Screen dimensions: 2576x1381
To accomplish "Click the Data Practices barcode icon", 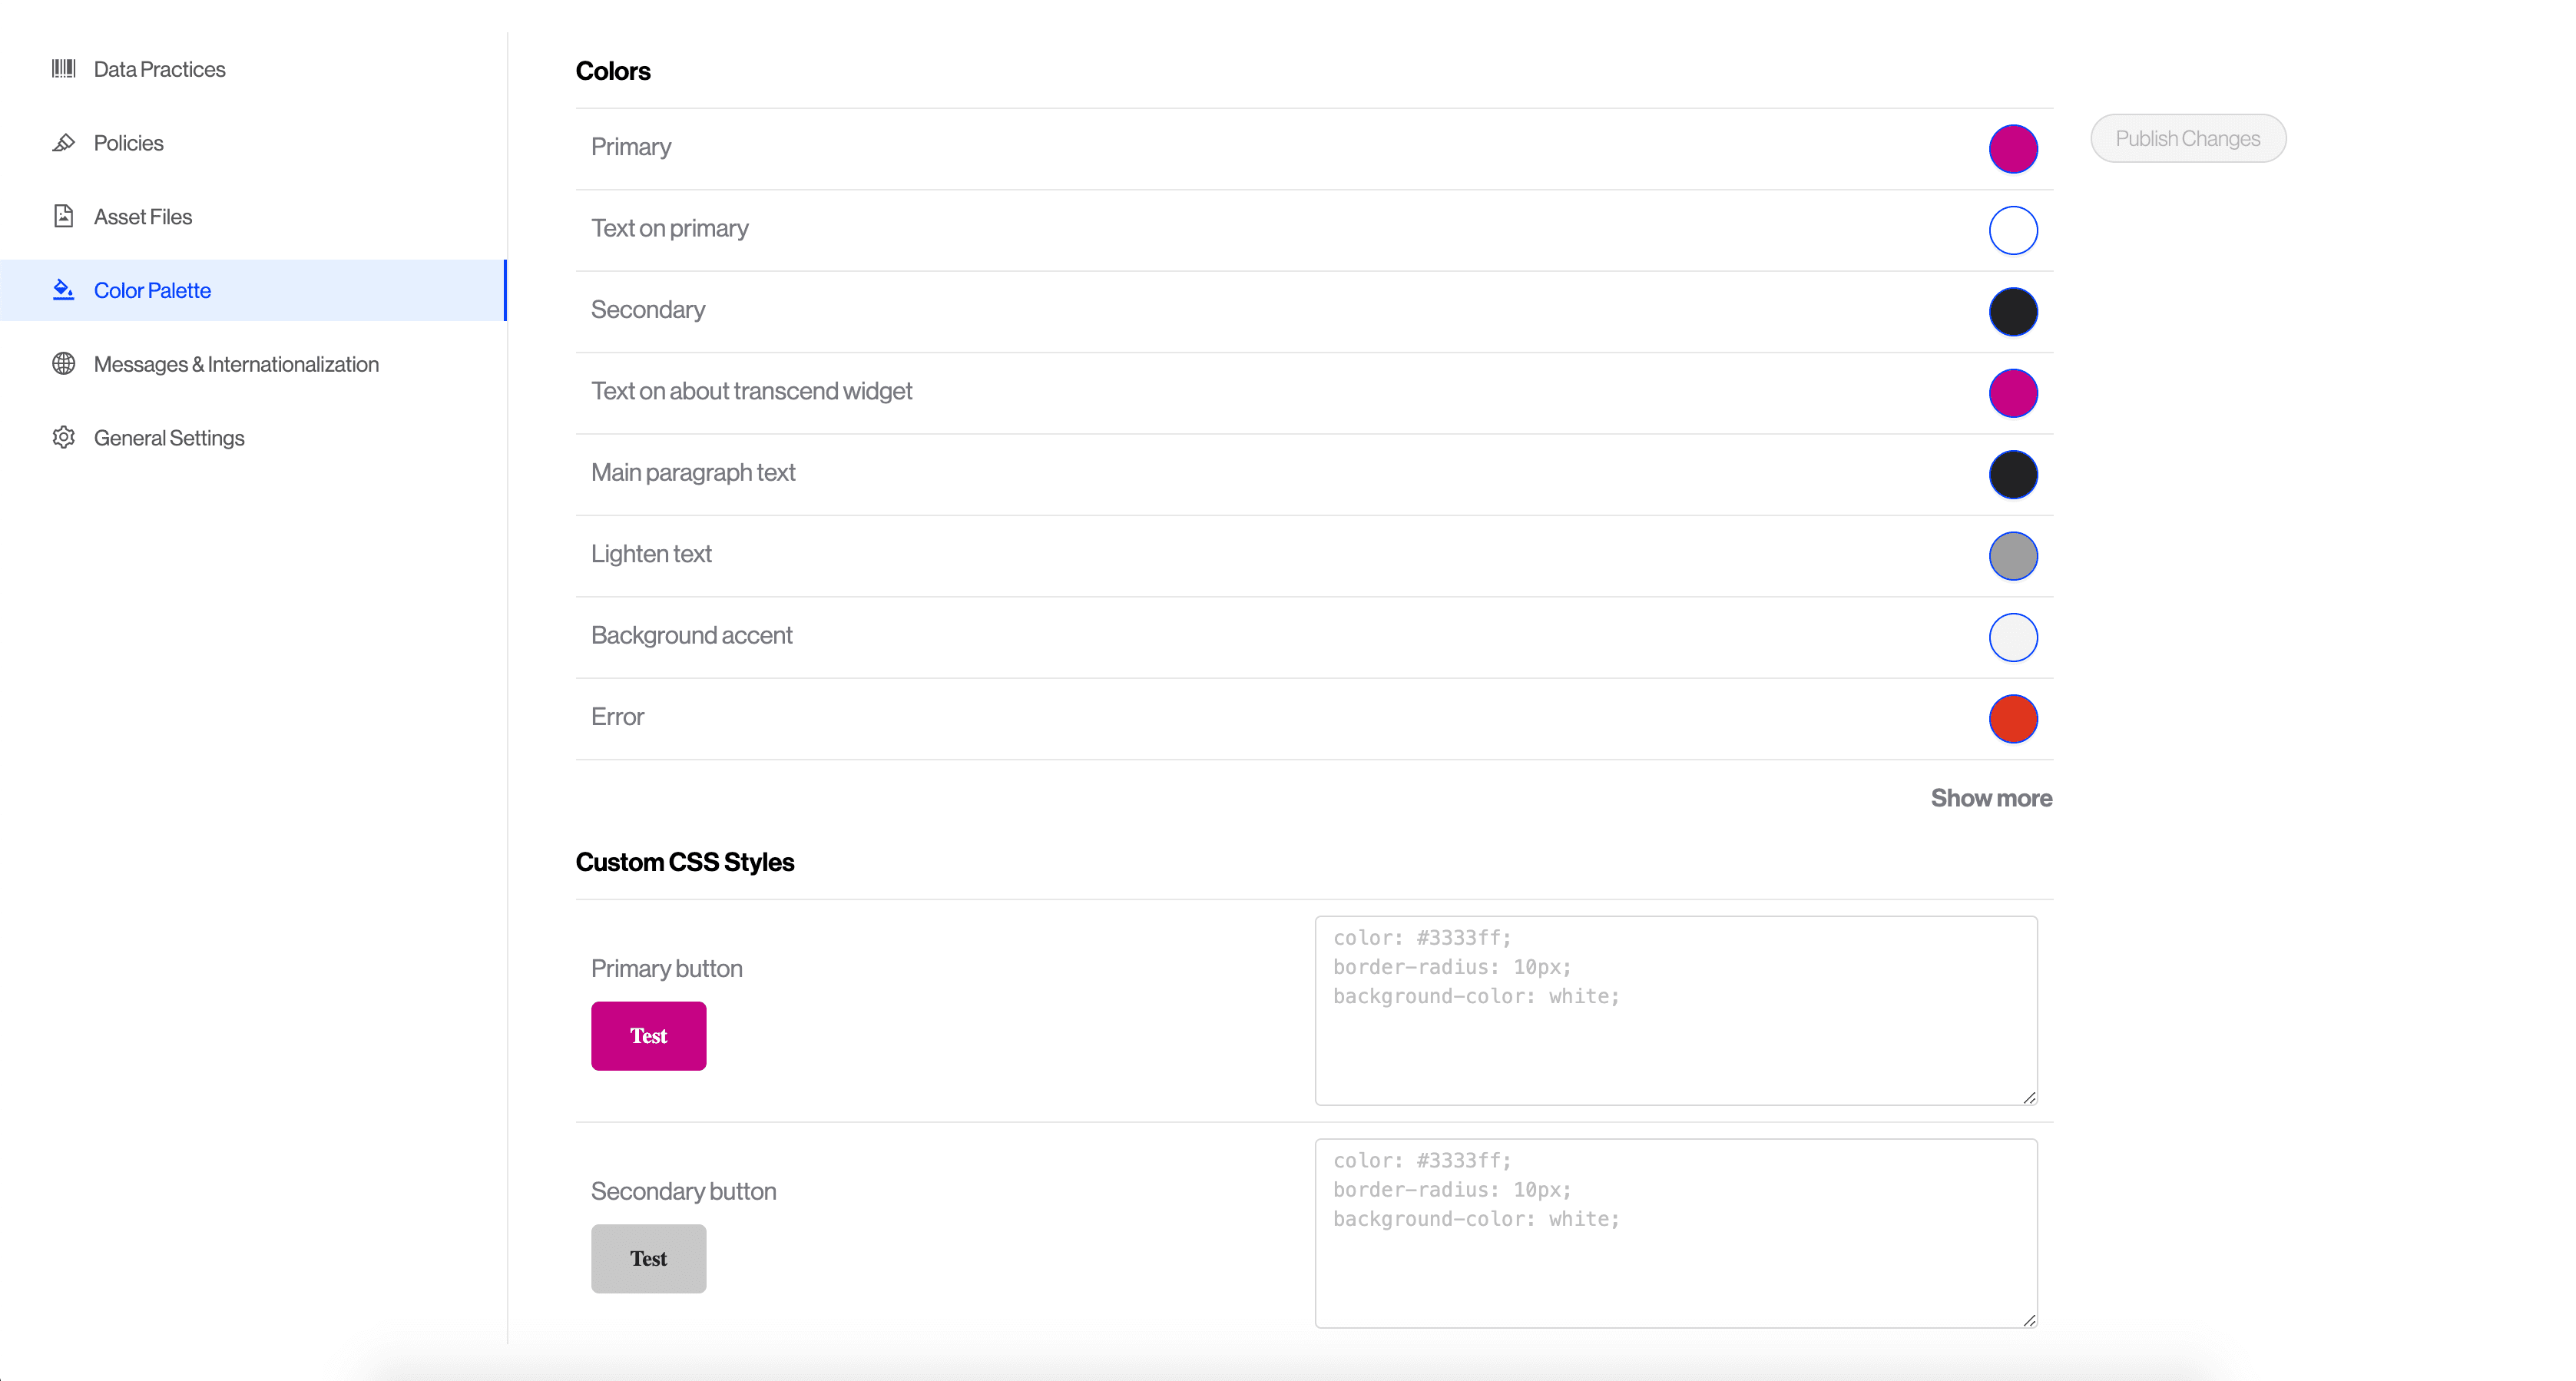I will 63,69.
